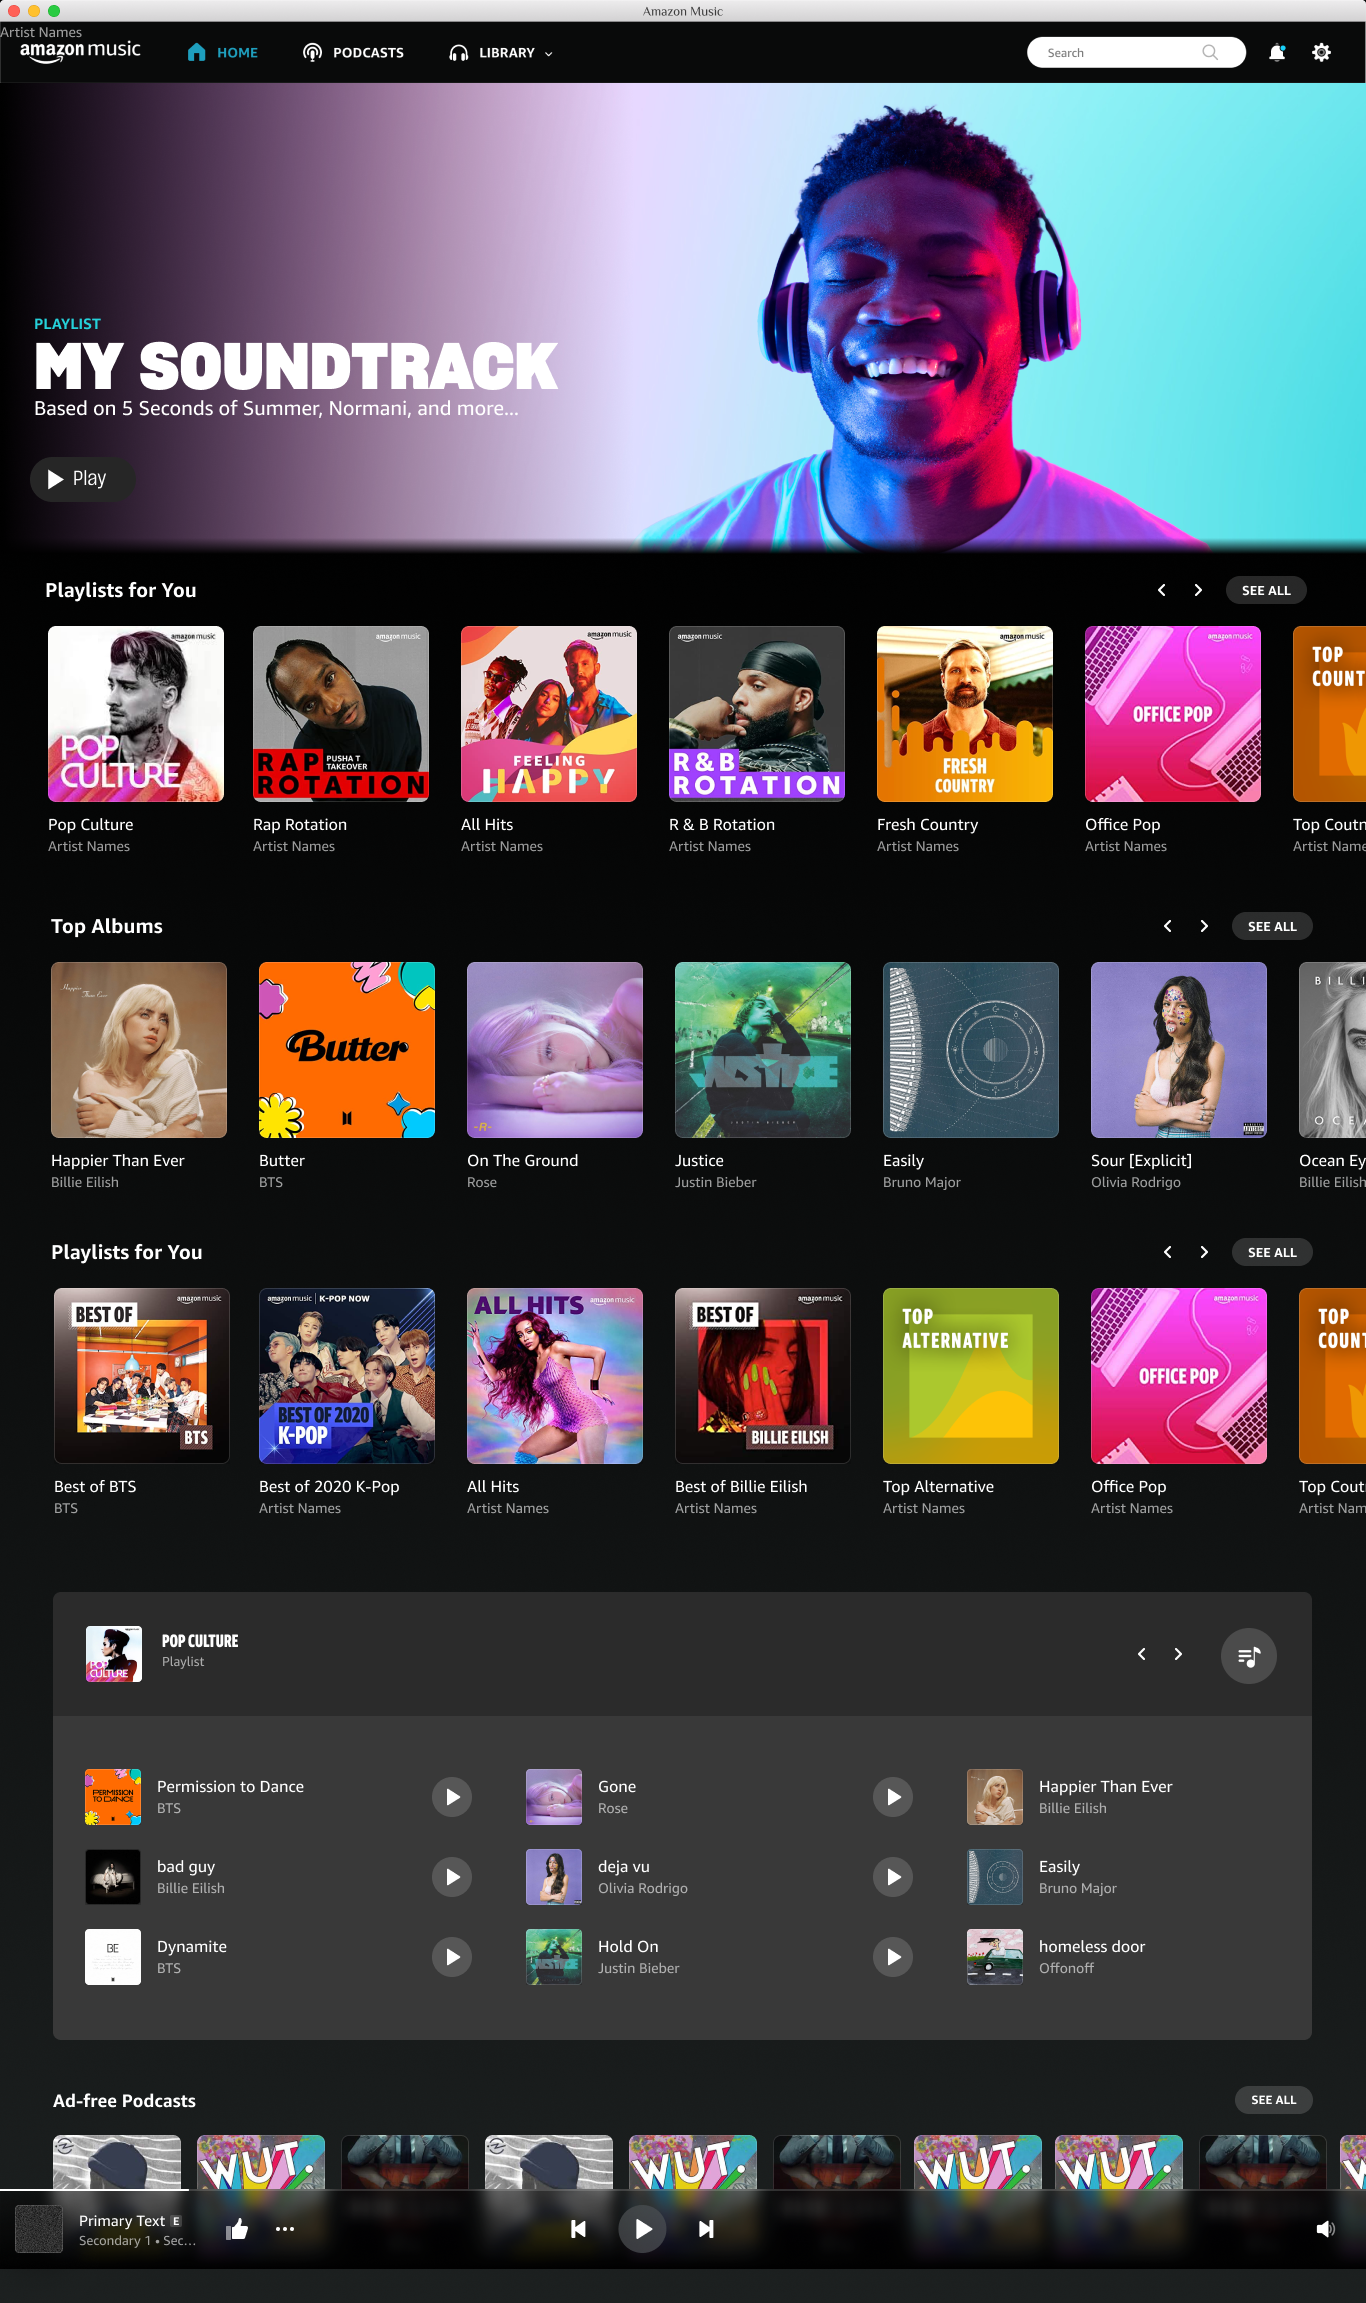Click the Justin Bieber artist under Justice
The width and height of the screenshot is (1366, 2303).
716,1182
